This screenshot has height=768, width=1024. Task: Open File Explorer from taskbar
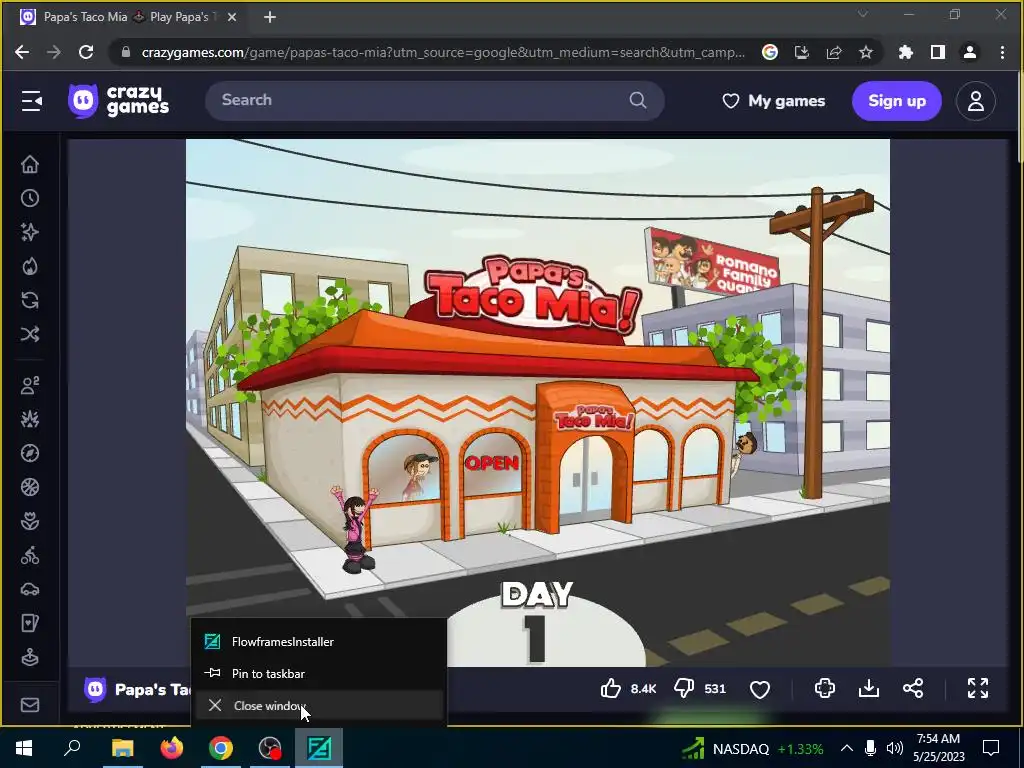[x=122, y=748]
